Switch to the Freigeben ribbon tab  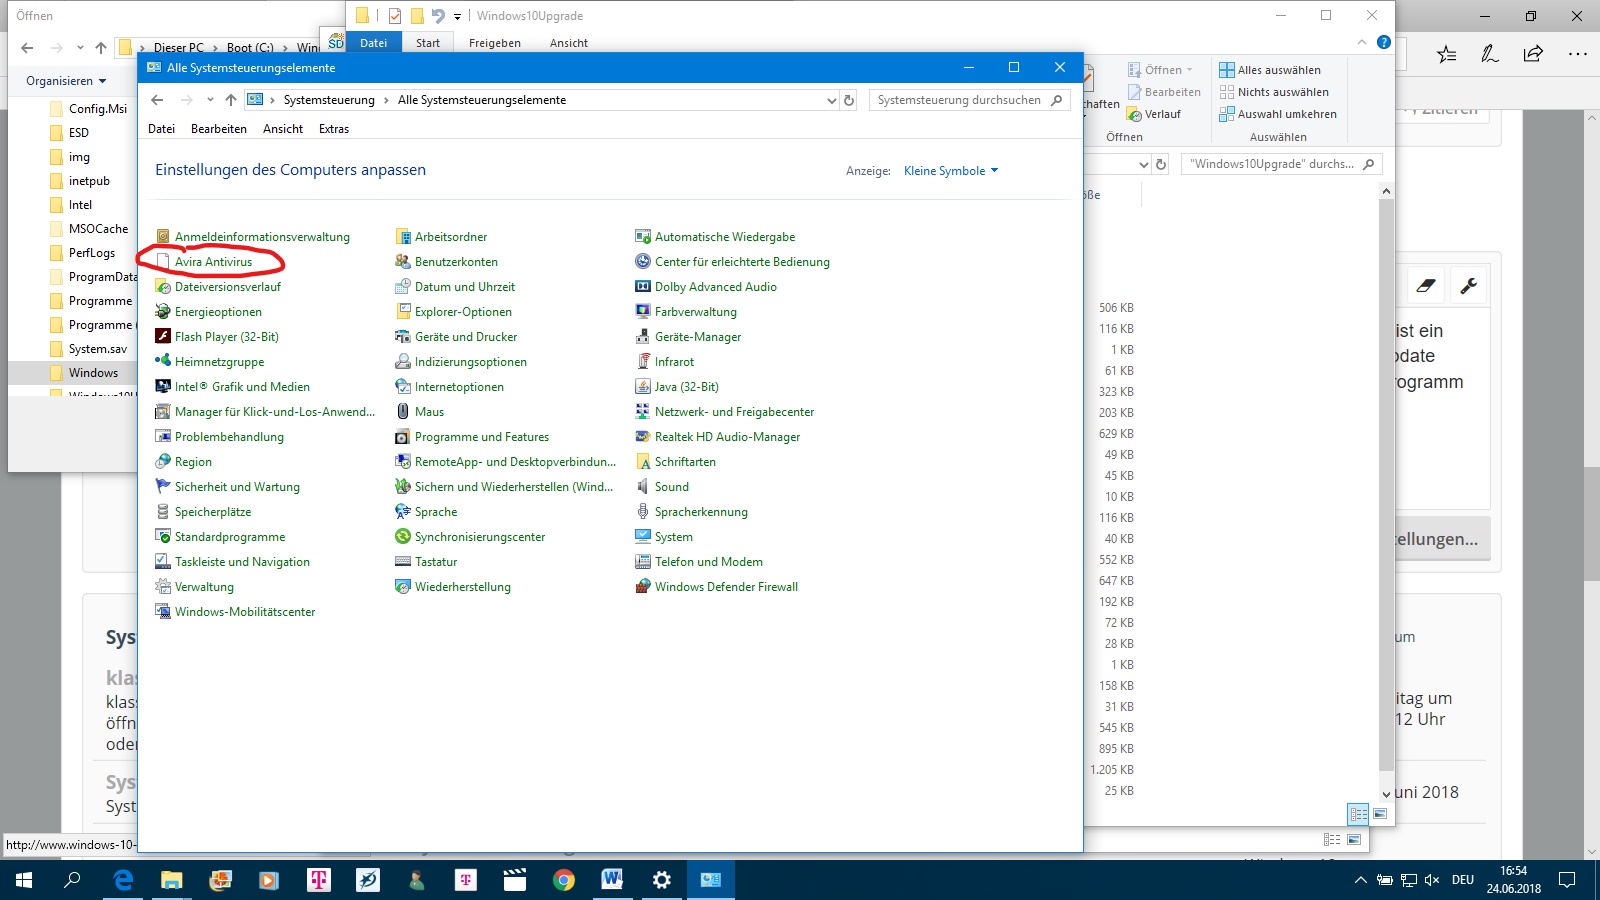click(x=495, y=43)
